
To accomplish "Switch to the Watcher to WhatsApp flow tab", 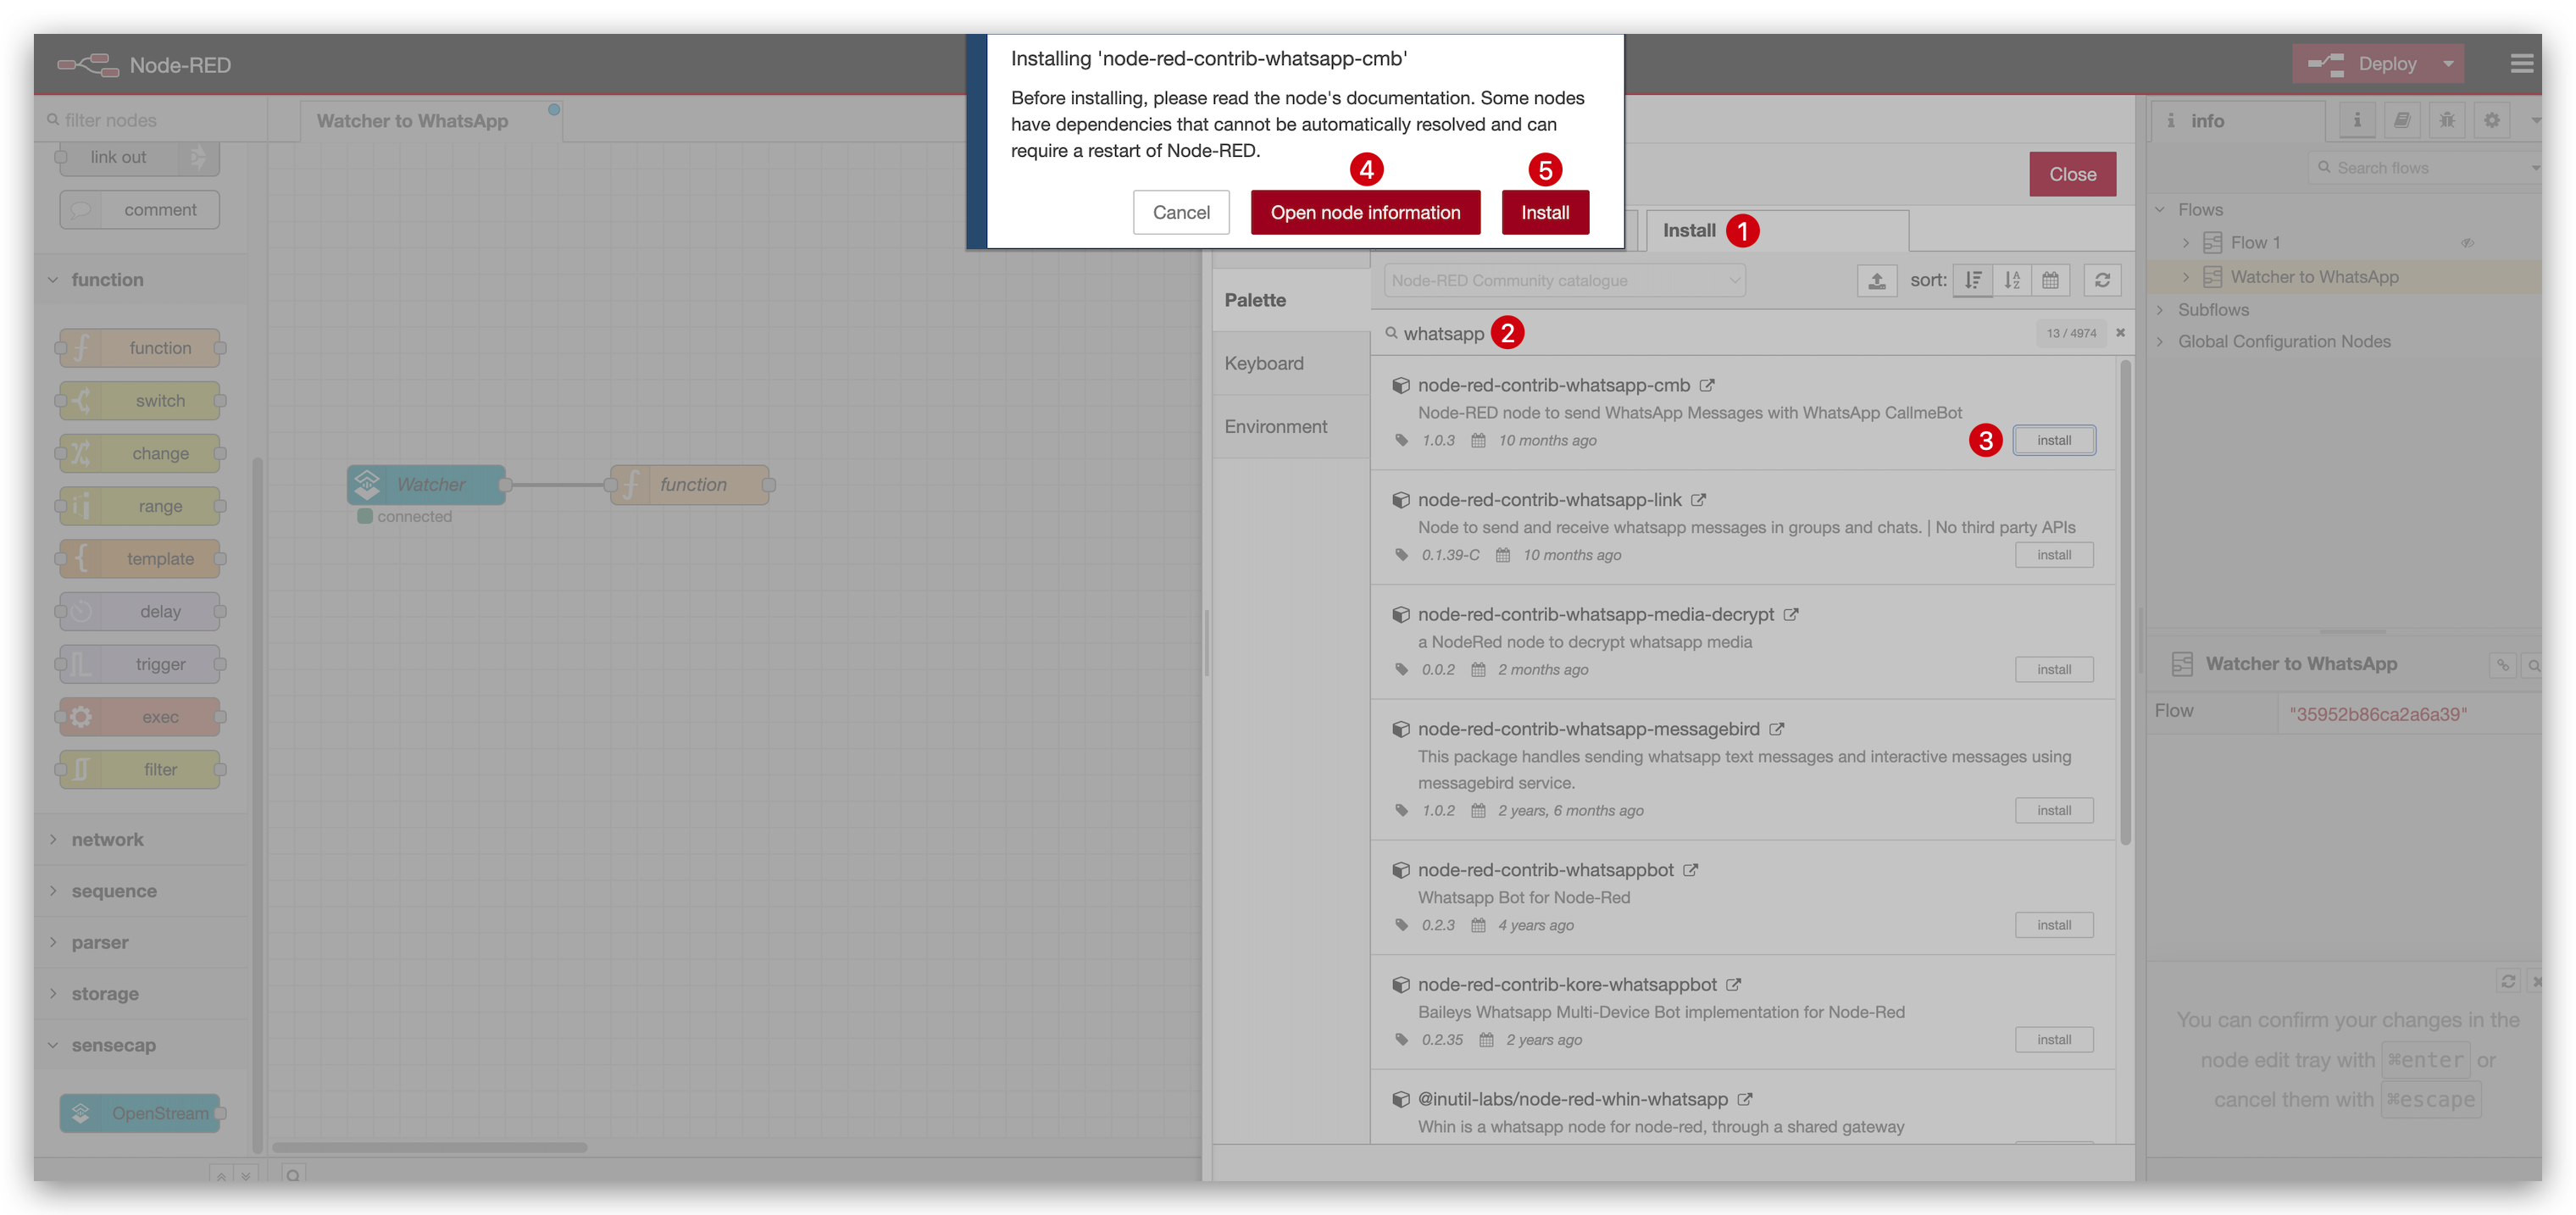I will click(x=430, y=121).
